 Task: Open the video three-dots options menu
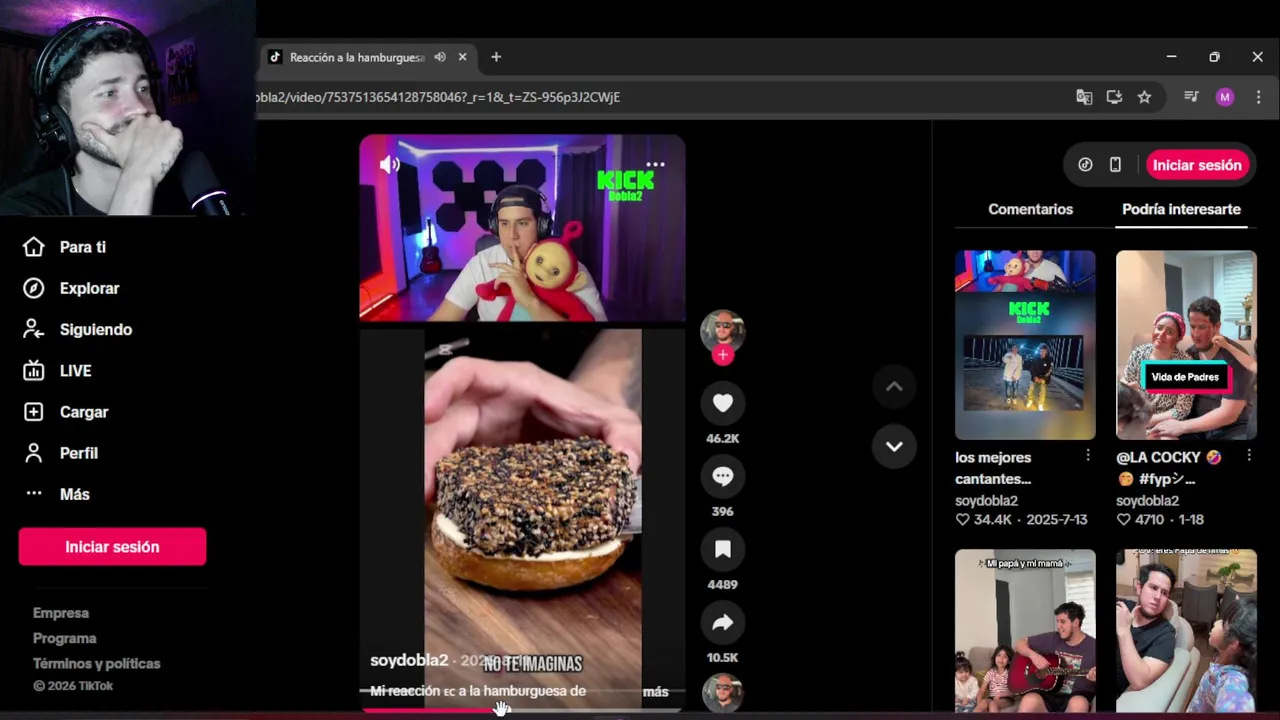pyautogui.click(x=655, y=164)
